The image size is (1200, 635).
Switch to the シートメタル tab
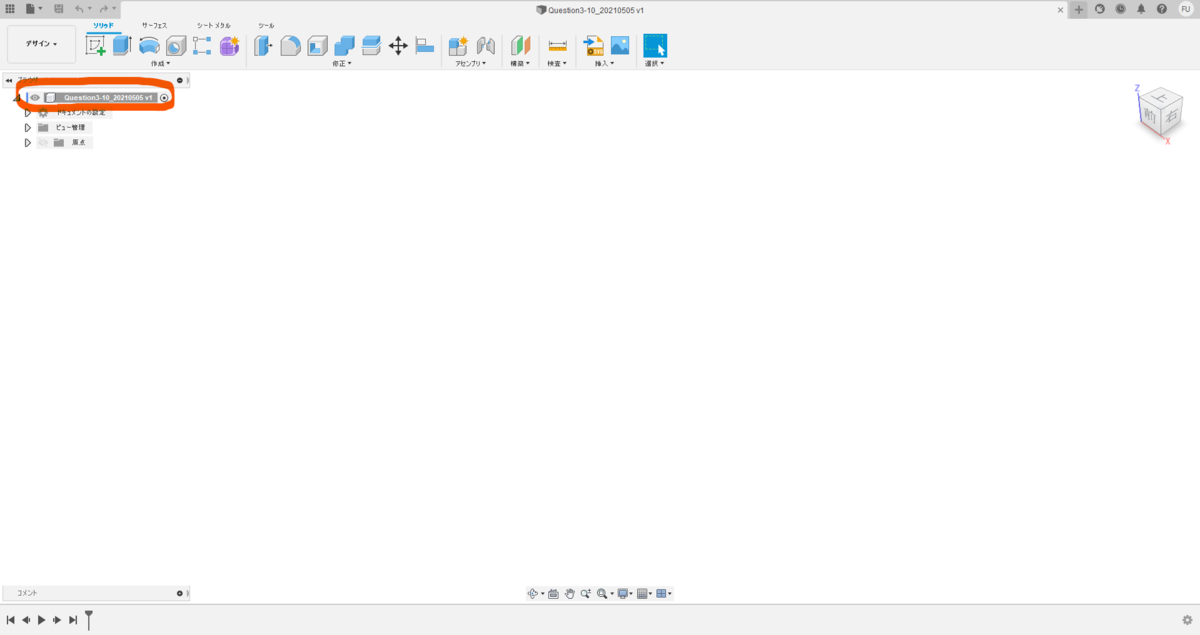[214, 24]
